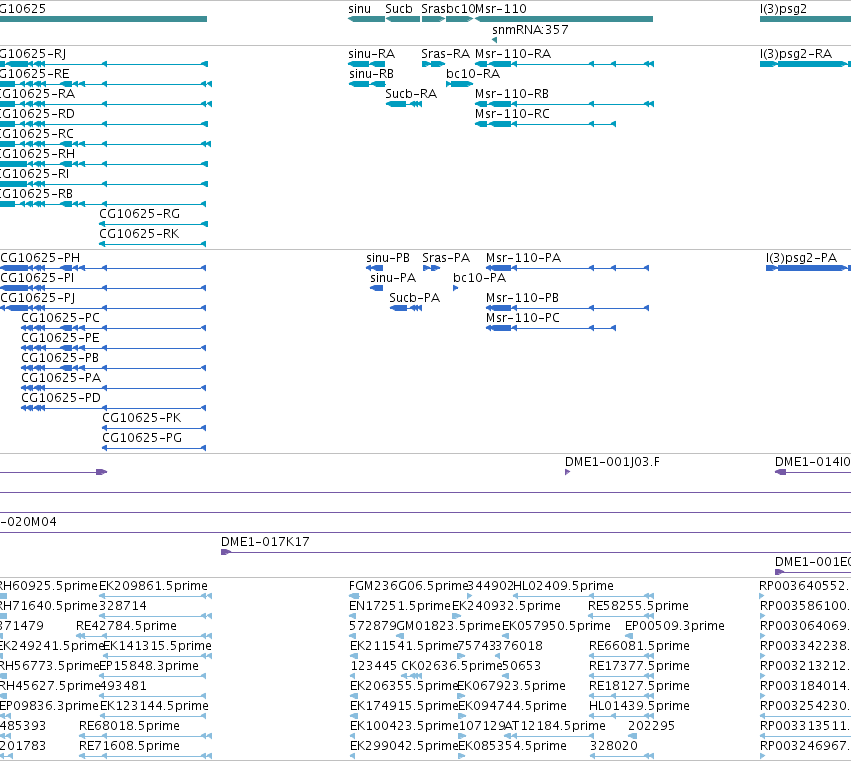This screenshot has width=851, height=761.
Task: Click the bc10-RA transcript label
Action: point(473,74)
